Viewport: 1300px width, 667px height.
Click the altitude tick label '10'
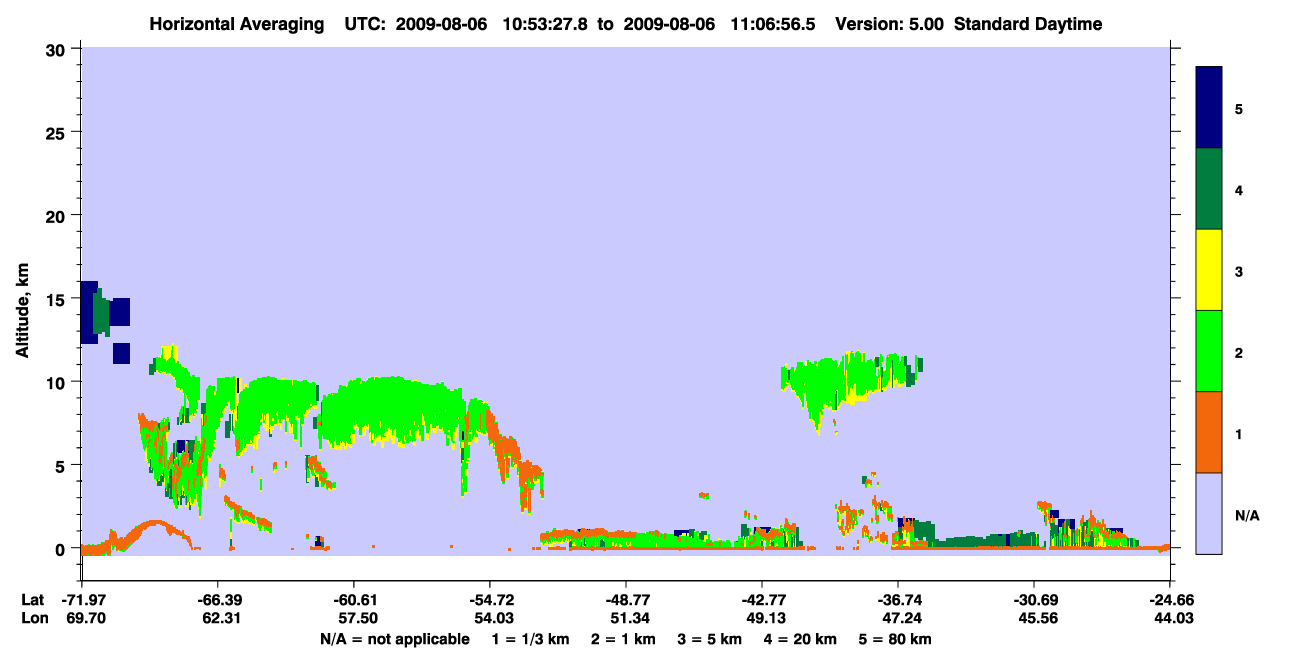[x=58, y=382]
